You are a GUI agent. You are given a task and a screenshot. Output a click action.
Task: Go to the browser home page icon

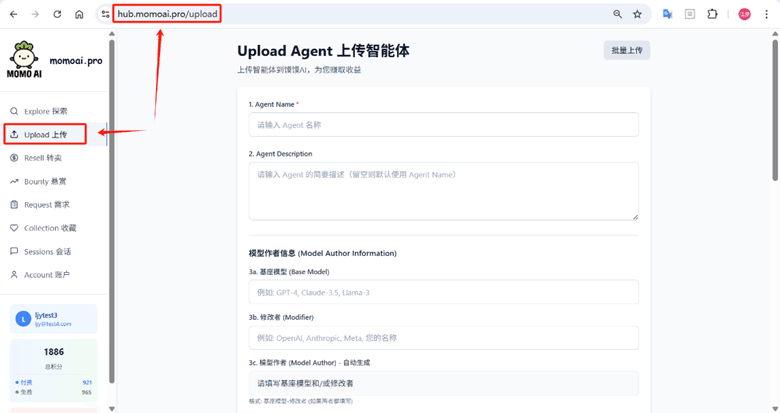(79, 15)
